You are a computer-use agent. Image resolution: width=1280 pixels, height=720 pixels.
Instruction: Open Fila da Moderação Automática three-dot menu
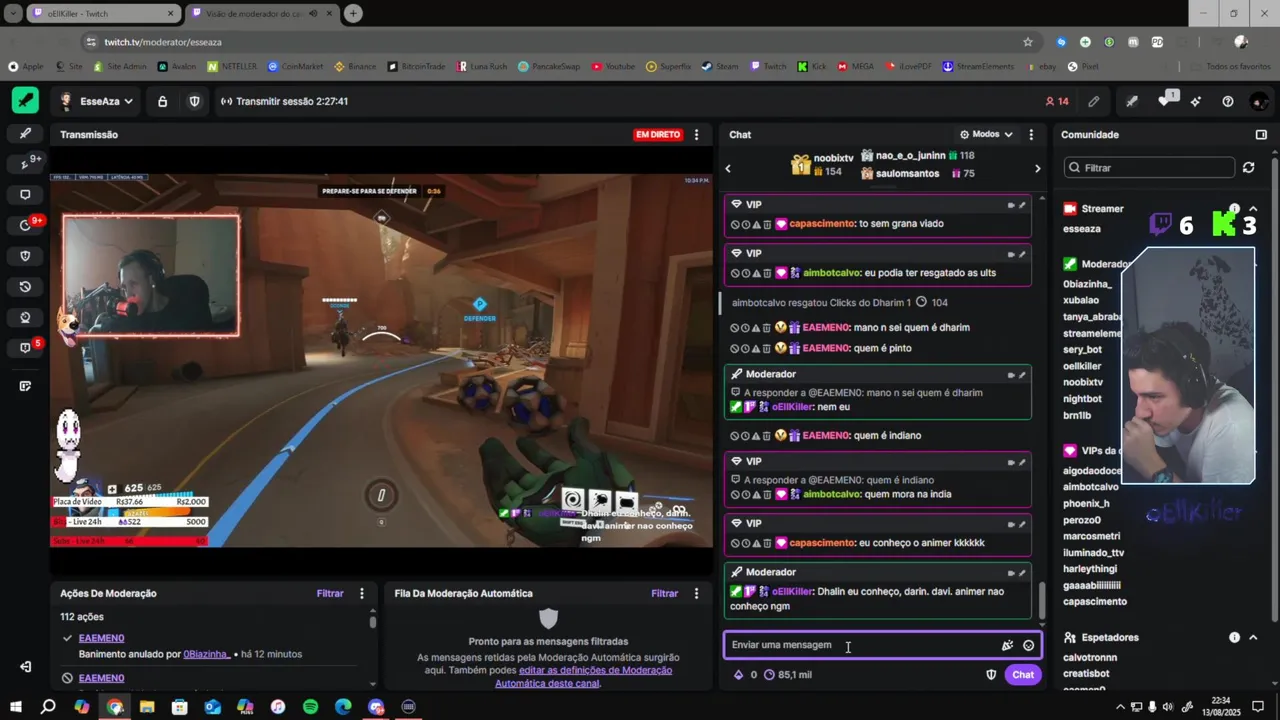(x=697, y=593)
